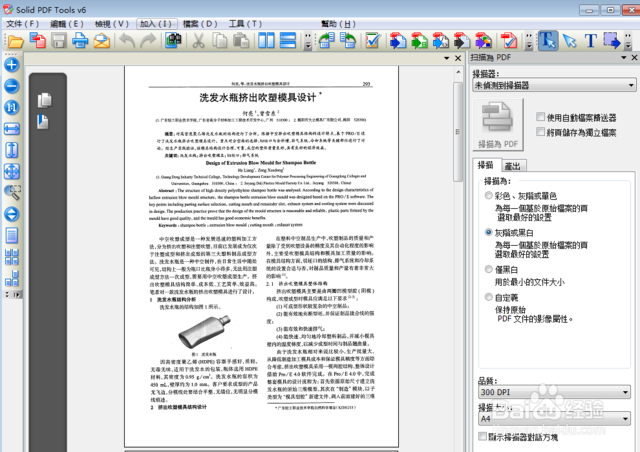Image resolution: width=640 pixels, height=452 pixels.
Task: Open the 工具 (T) menu
Action: pos(245,24)
